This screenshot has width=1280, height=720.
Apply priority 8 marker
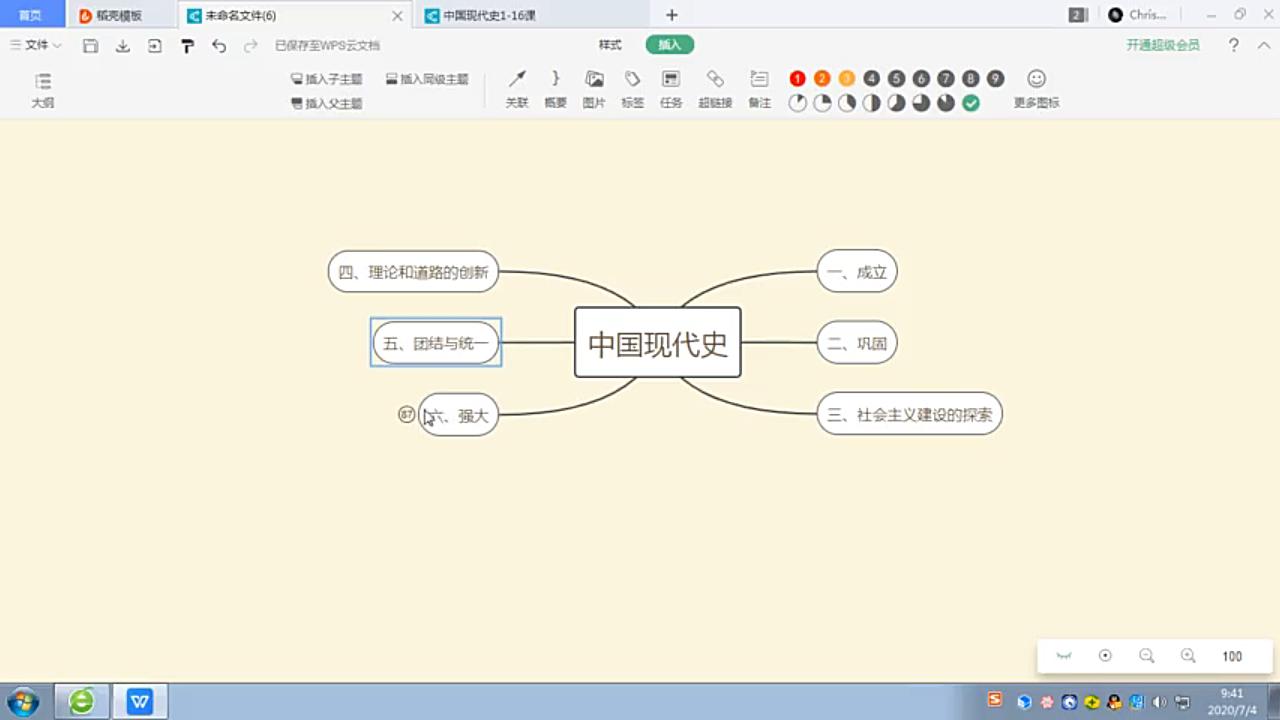tap(971, 79)
